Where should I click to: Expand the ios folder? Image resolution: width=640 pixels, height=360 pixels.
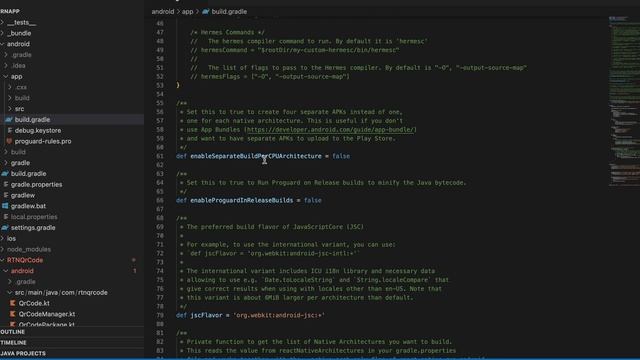coord(2,238)
